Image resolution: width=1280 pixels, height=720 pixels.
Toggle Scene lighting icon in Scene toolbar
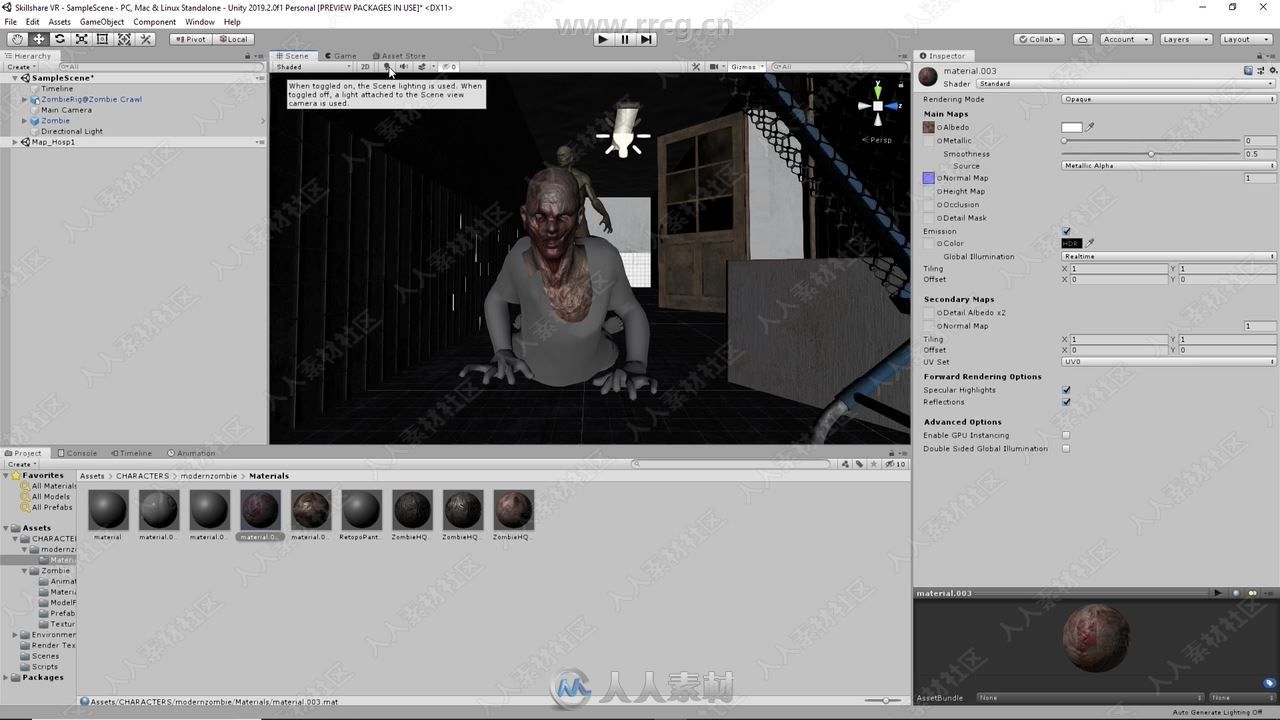click(x=387, y=67)
